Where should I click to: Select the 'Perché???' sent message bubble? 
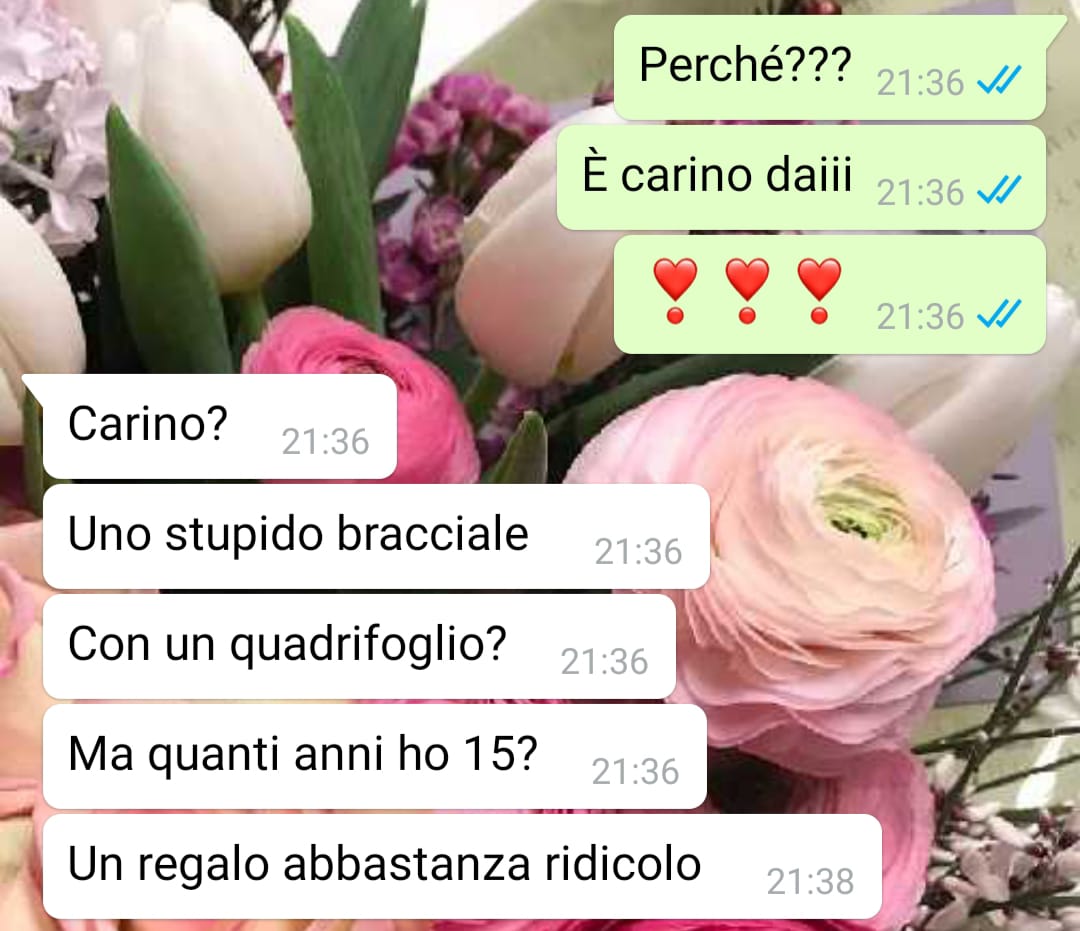click(829, 67)
